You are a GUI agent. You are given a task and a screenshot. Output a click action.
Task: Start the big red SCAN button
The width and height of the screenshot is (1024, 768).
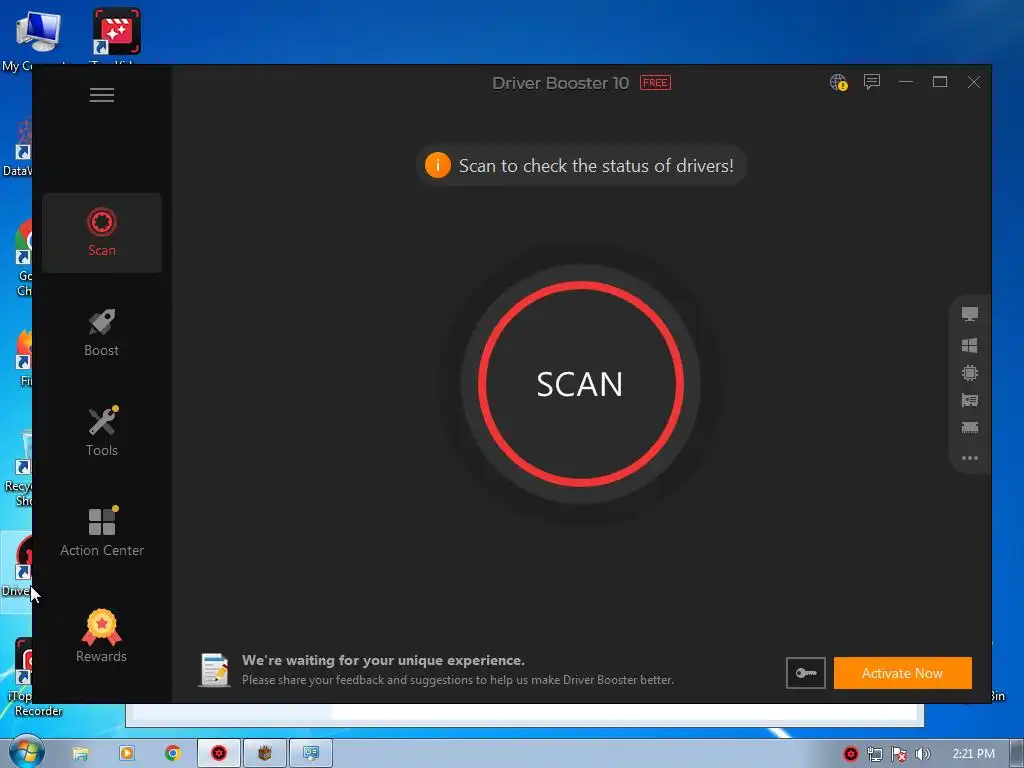click(x=581, y=384)
